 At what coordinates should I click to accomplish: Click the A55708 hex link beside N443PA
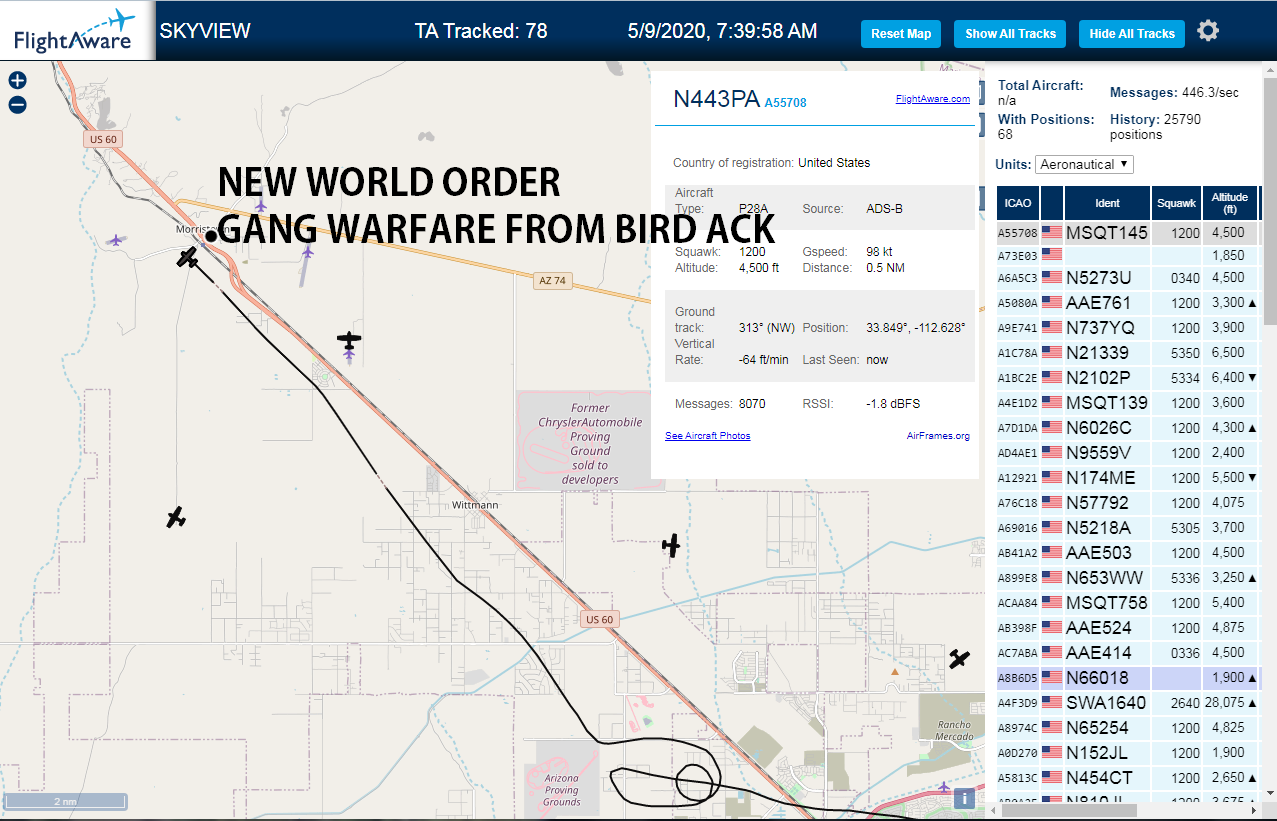coord(785,103)
